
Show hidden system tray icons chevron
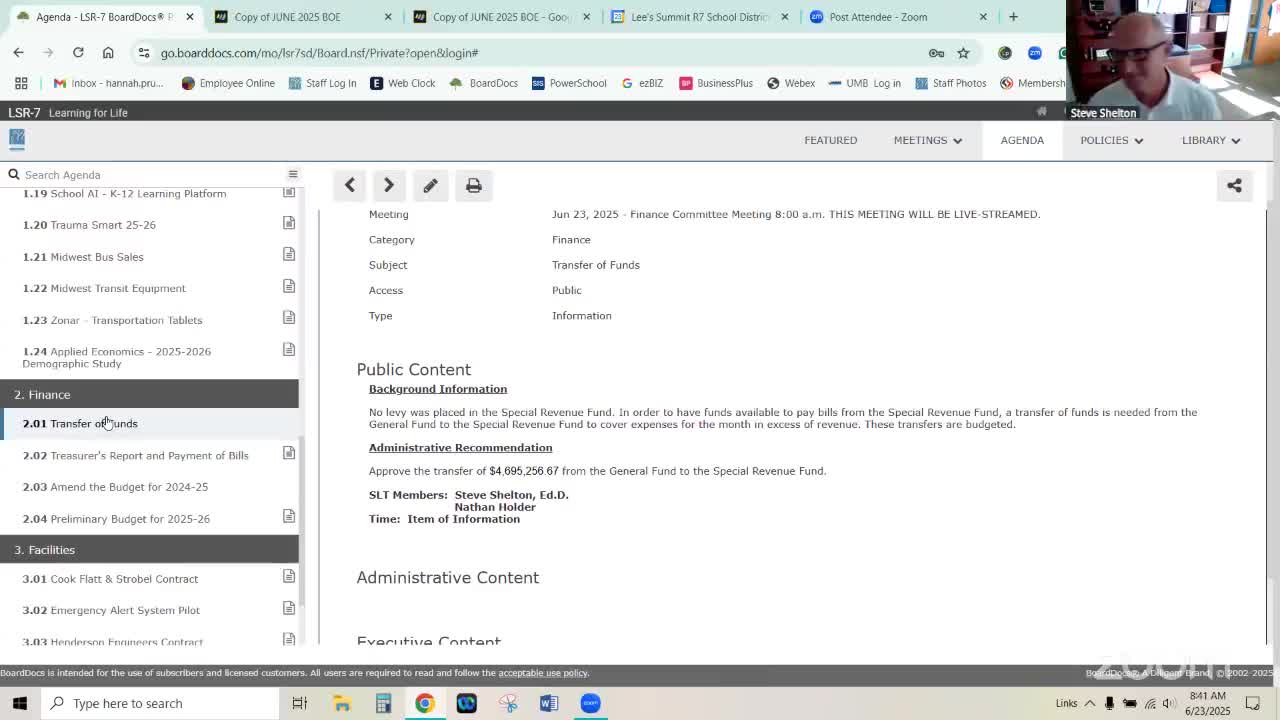pos(1090,703)
